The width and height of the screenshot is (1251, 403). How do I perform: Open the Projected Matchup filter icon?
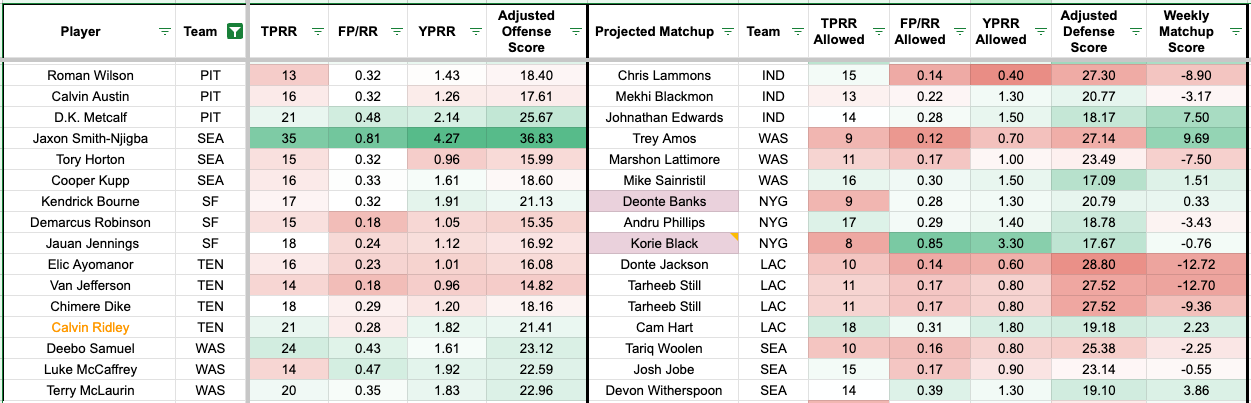728,32
